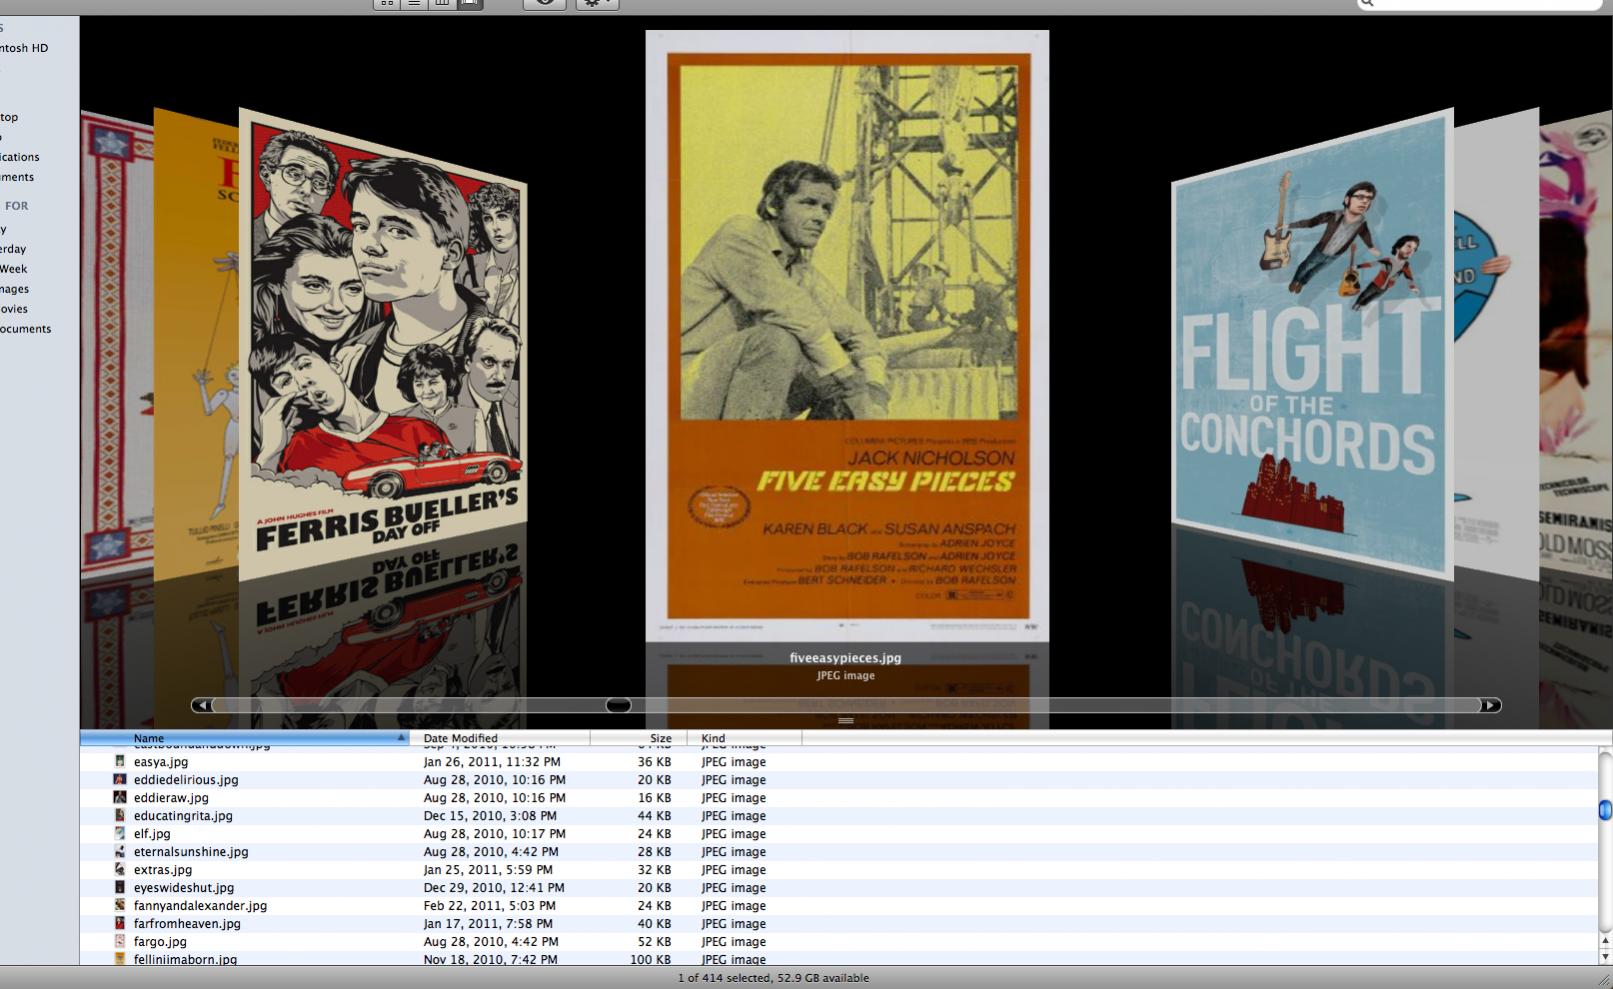Click the farfromheaven.jpg file icon
Image resolution: width=1613 pixels, height=989 pixels.
pyautogui.click(x=120, y=923)
